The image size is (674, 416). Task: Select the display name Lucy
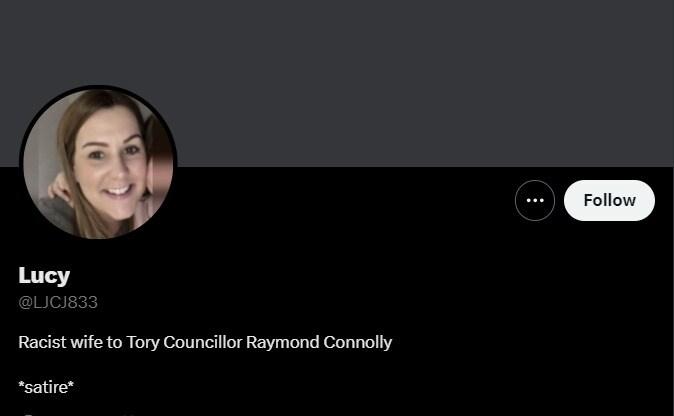click(x=44, y=275)
